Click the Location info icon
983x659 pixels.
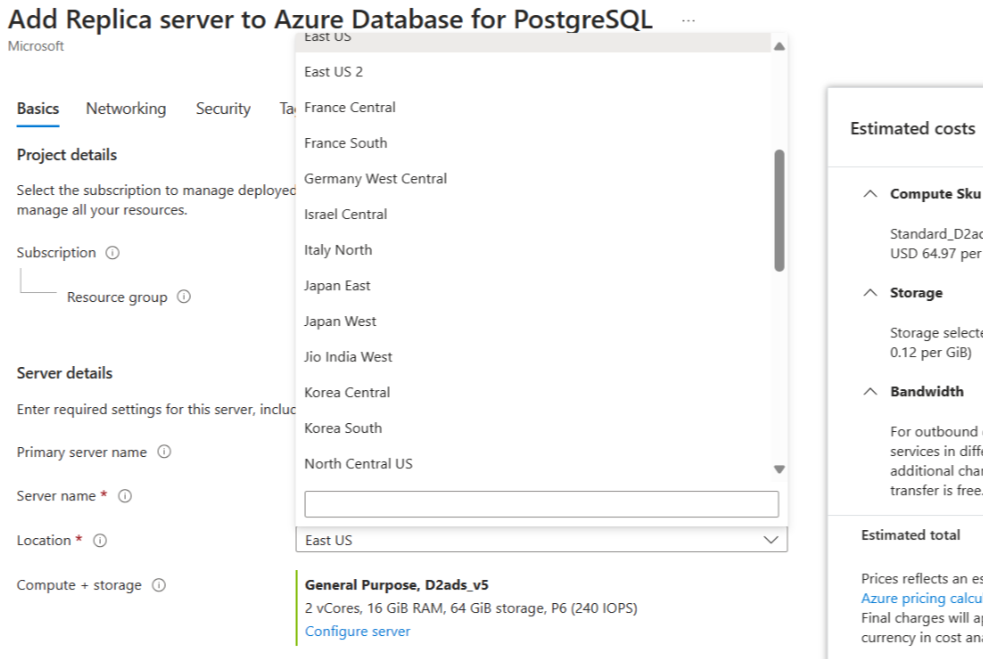click(x=100, y=540)
